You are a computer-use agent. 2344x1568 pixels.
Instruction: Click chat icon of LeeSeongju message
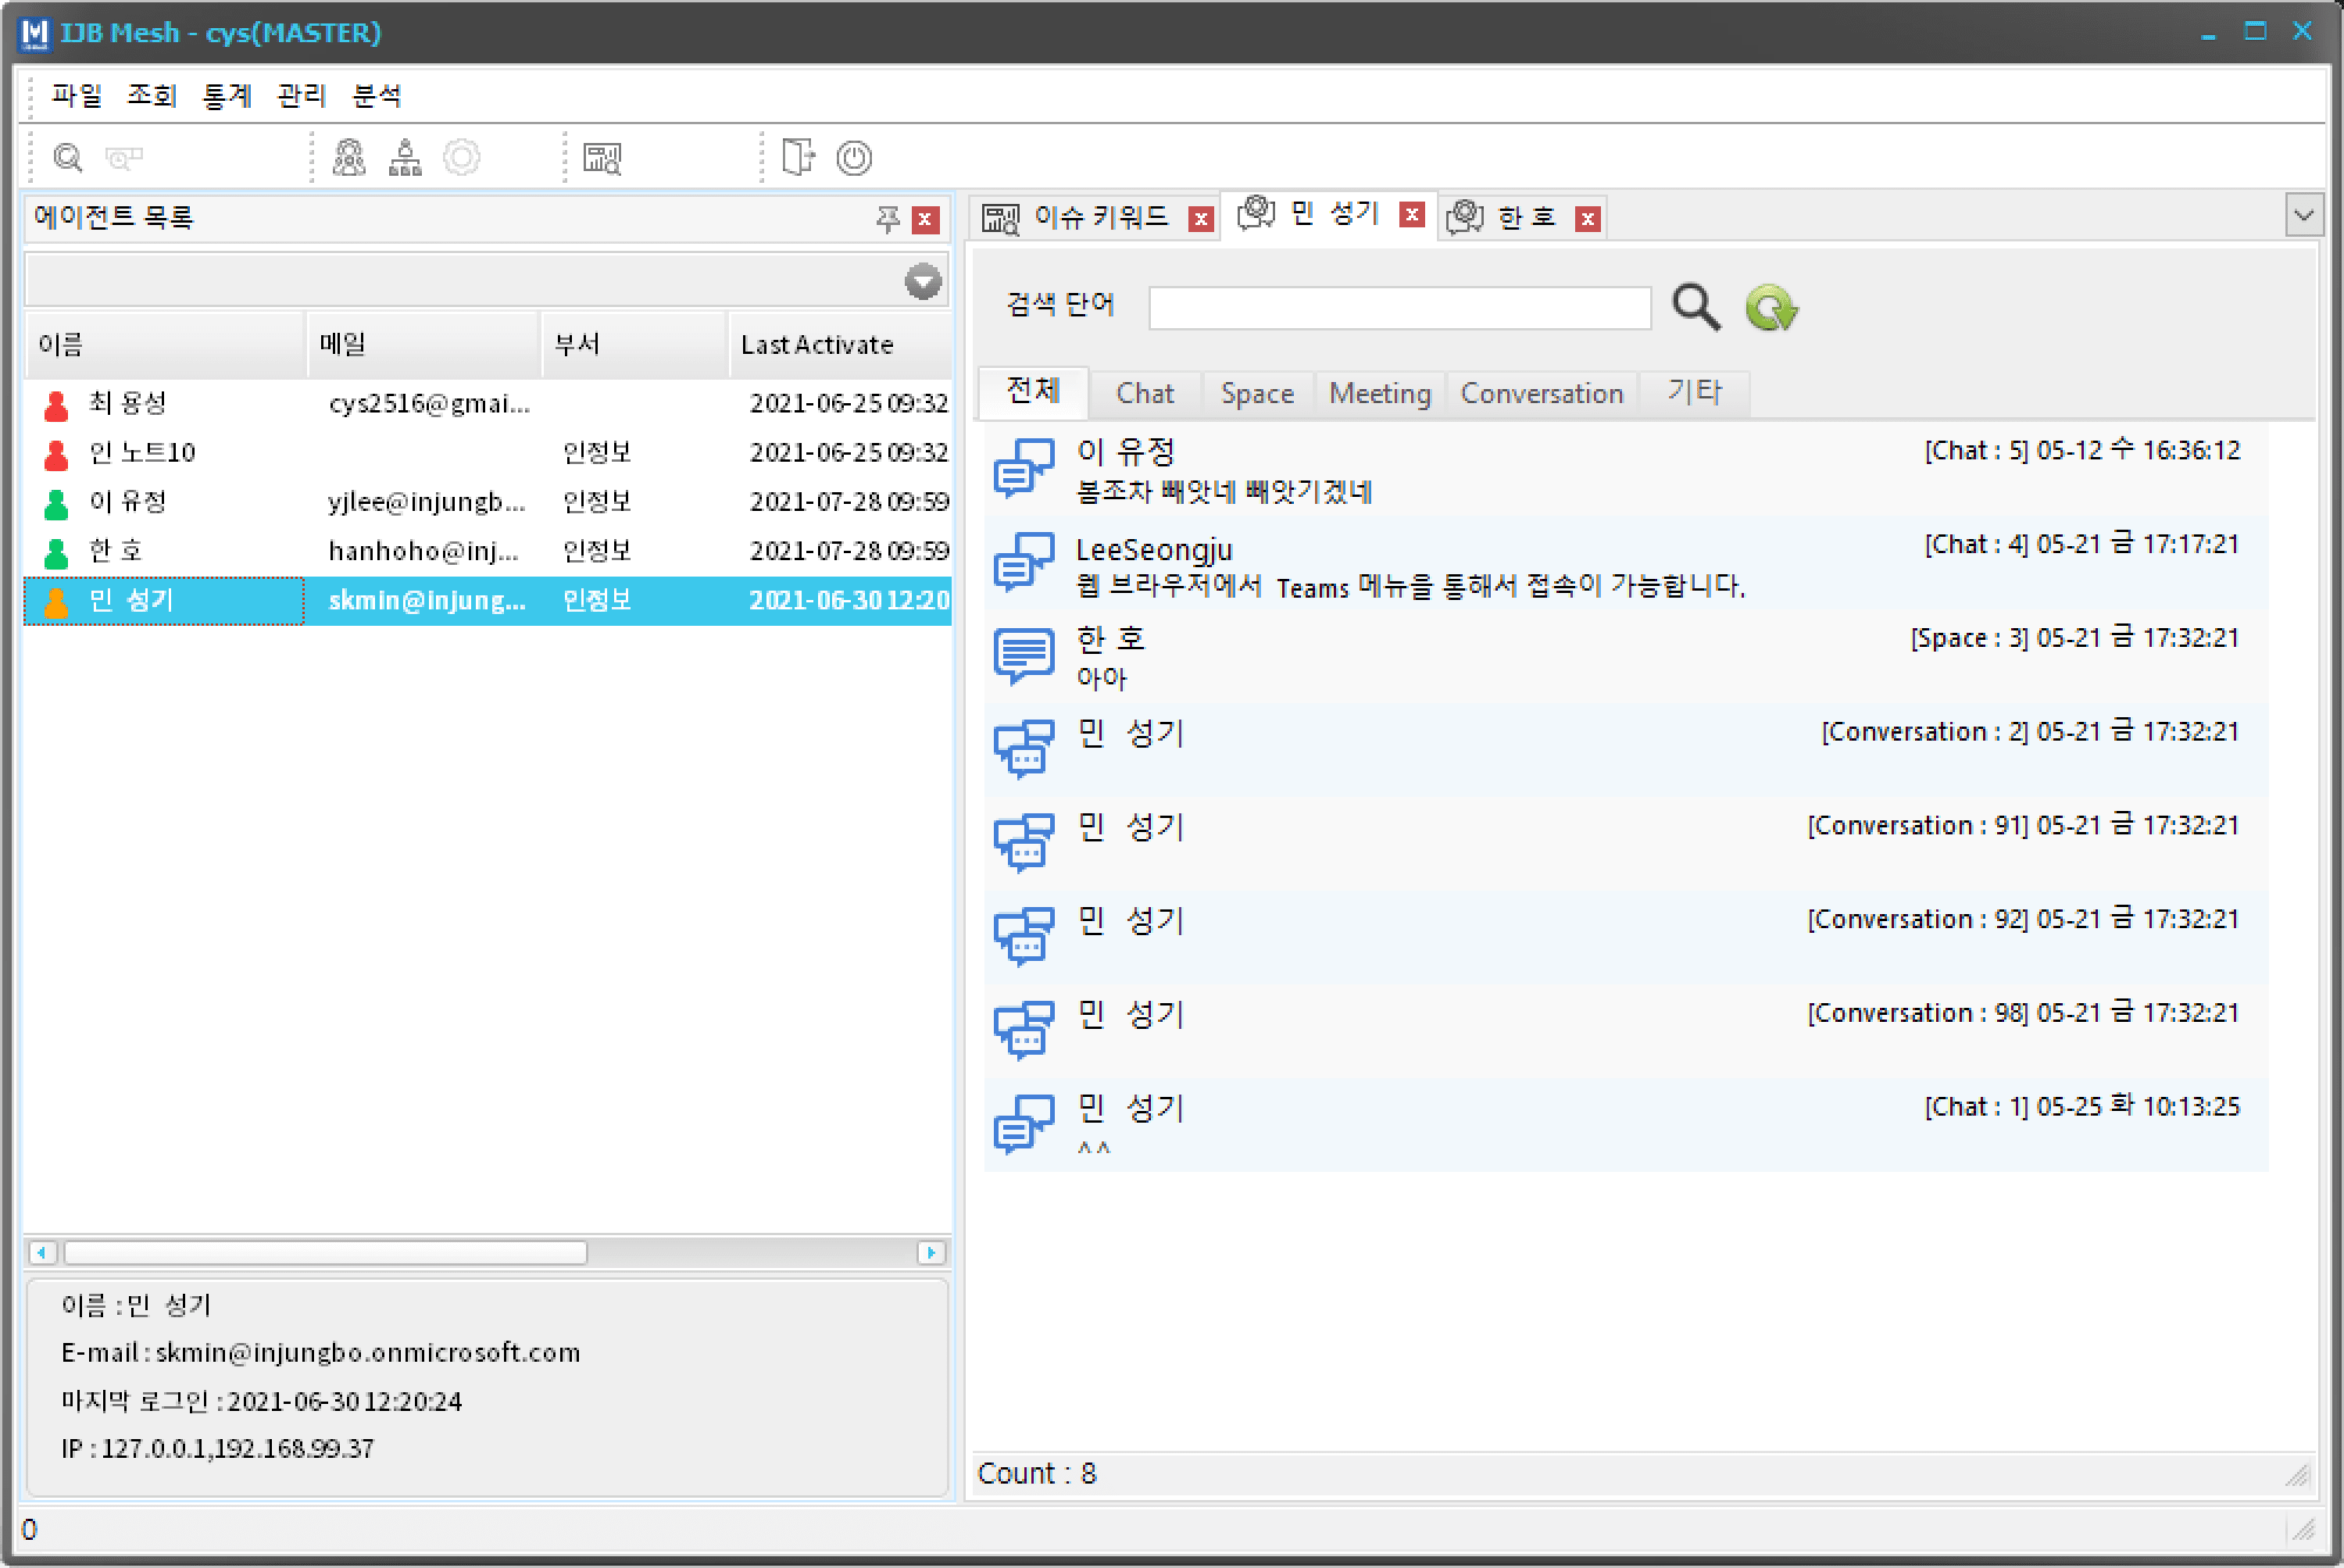pos(1024,562)
